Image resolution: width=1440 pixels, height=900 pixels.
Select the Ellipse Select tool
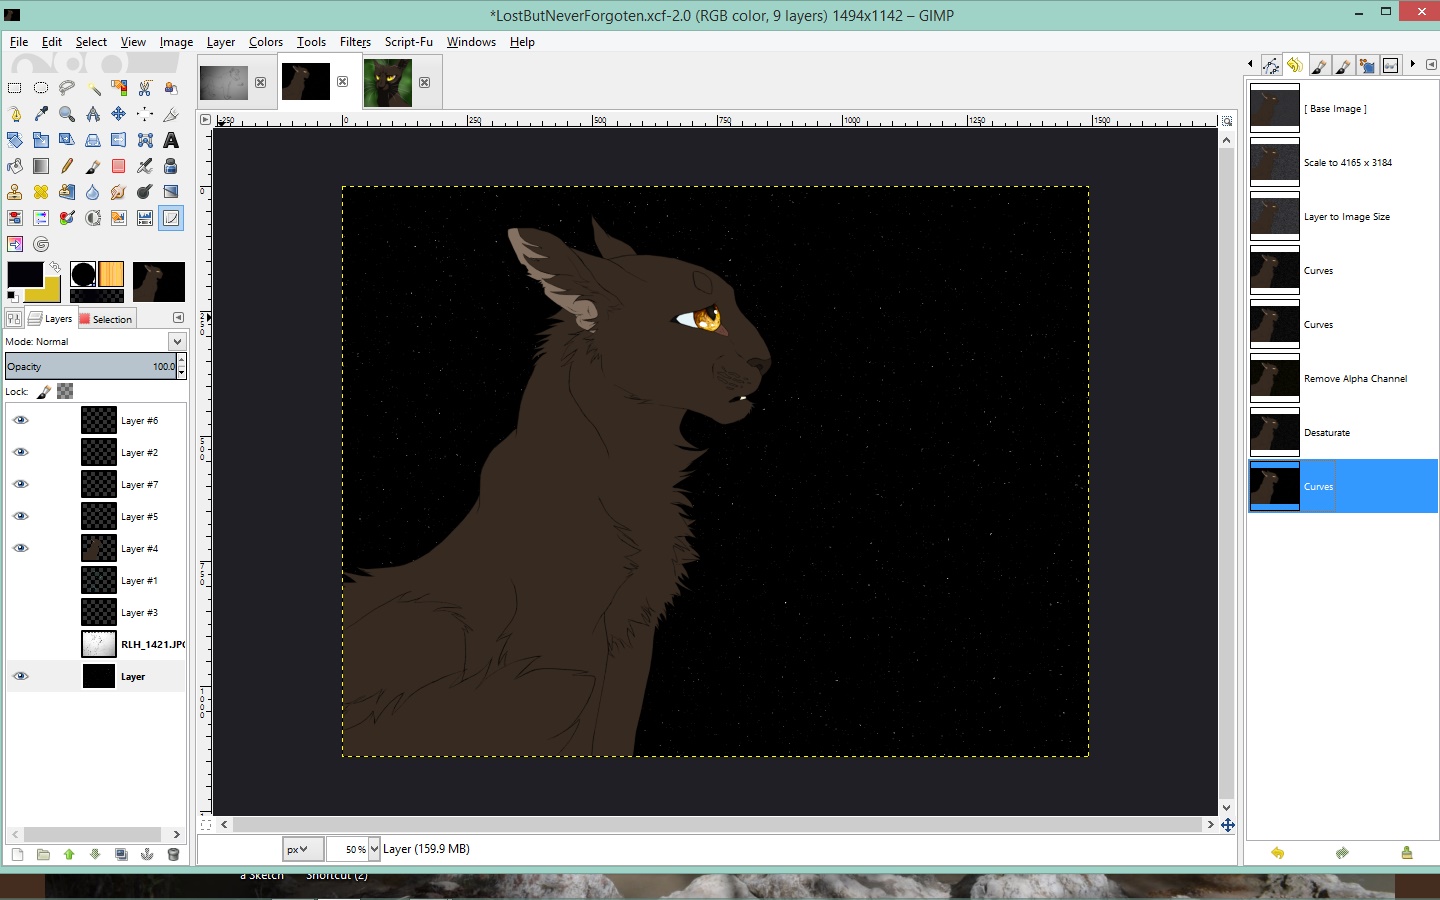[x=41, y=88]
